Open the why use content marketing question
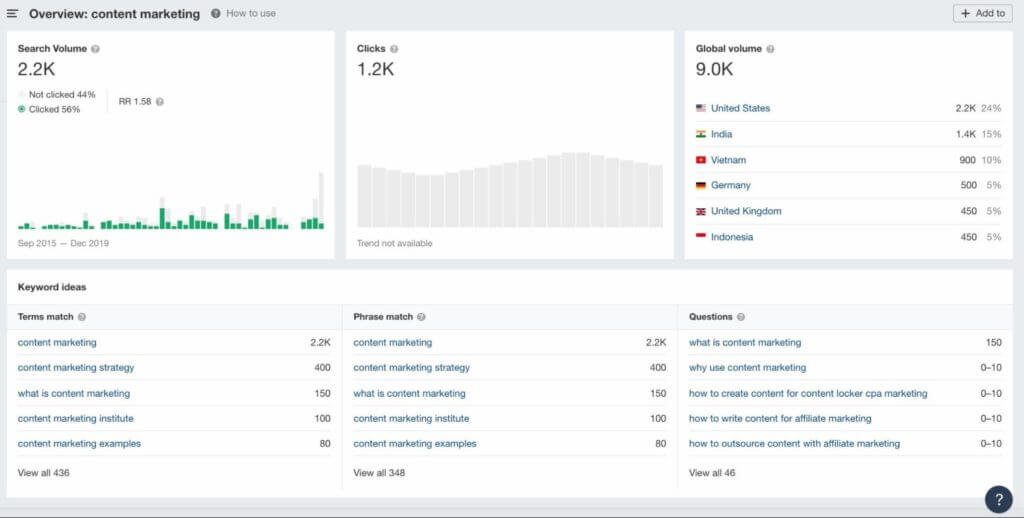The width and height of the screenshot is (1024, 518). (x=747, y=368)
